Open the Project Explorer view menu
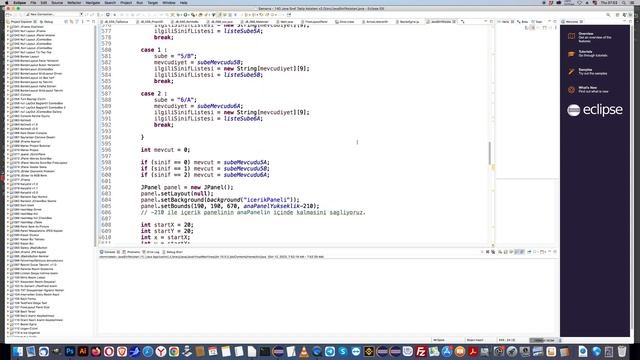This screenshot has width=640, height=360. 82,22
